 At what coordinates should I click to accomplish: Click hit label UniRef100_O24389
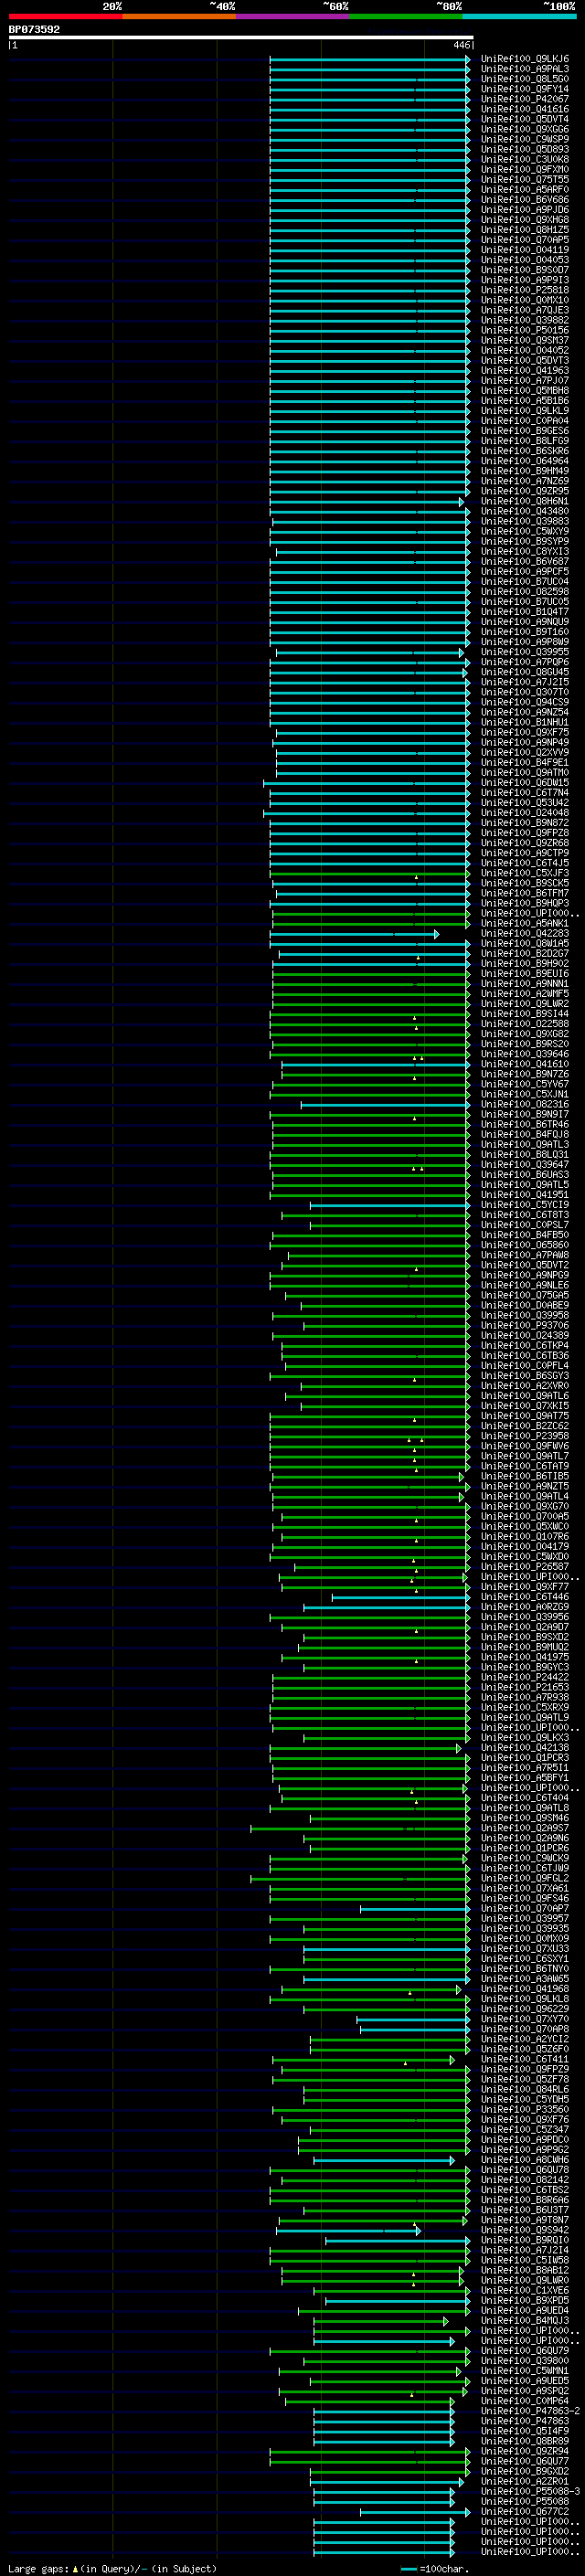point(525,1336)
